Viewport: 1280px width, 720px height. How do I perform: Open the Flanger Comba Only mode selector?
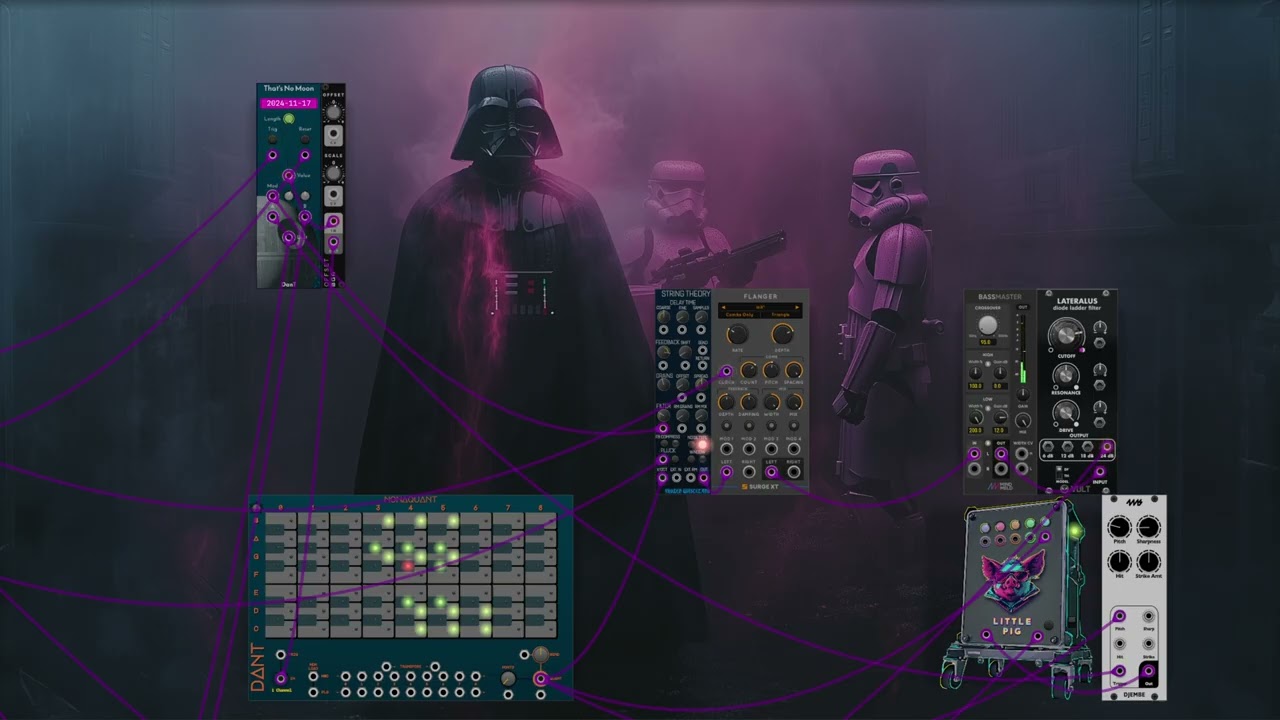[739, 314]
